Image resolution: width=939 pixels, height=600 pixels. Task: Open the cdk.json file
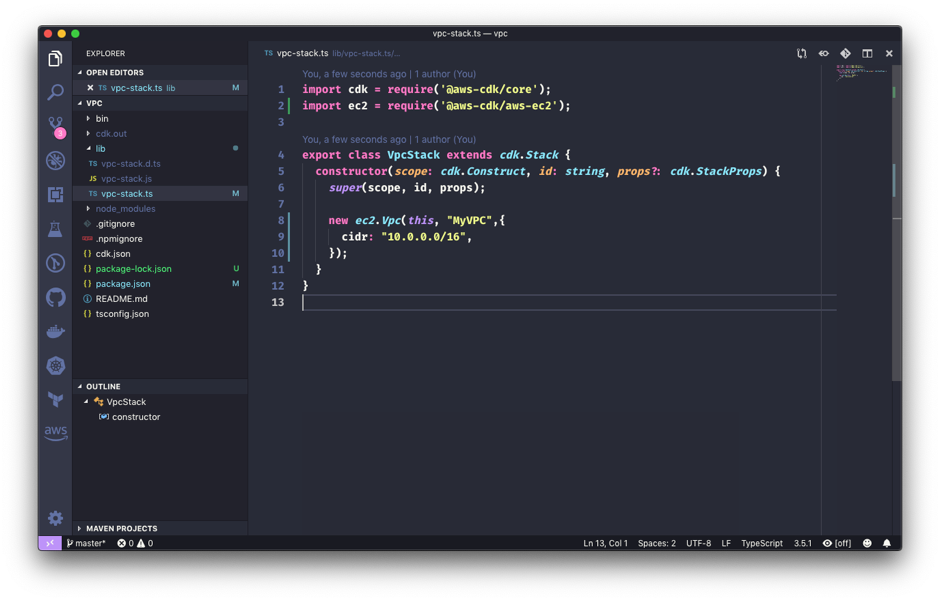160,253
